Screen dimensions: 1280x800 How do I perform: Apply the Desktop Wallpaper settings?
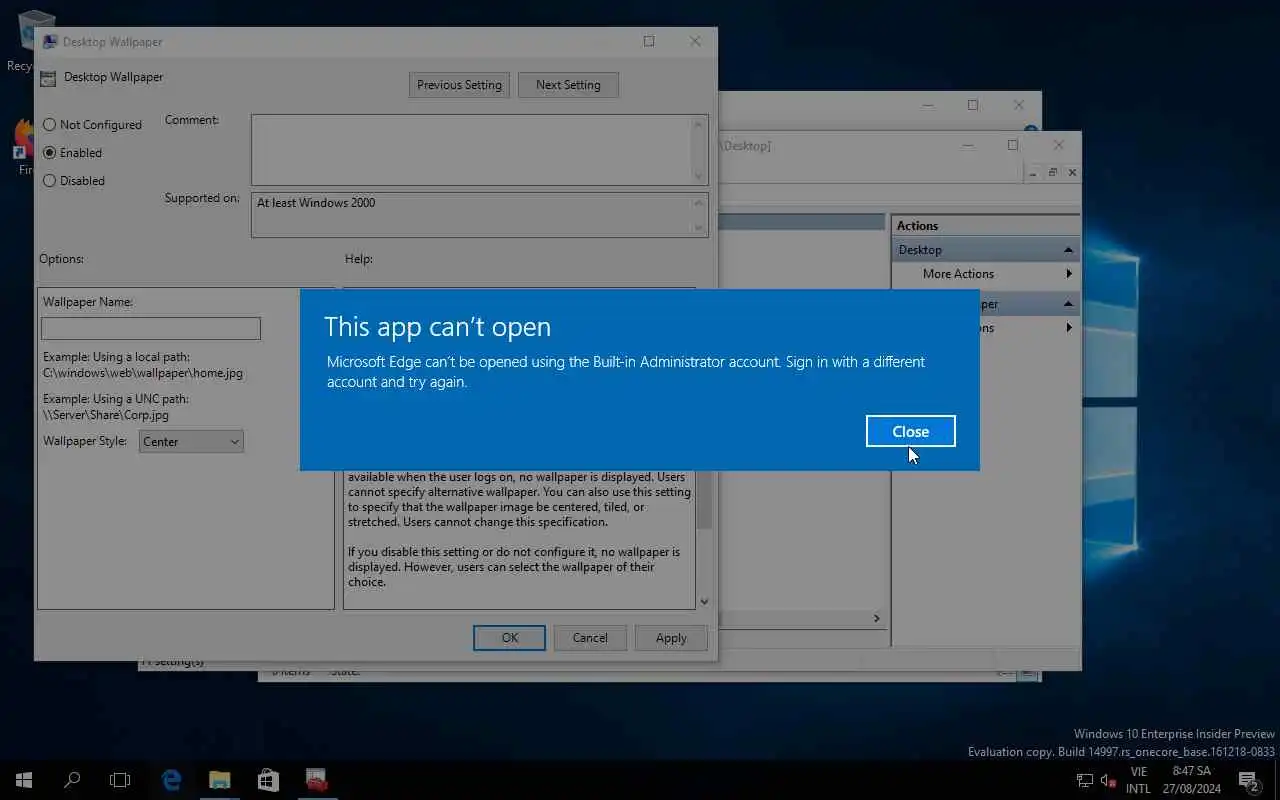click(x=671, y=638)
